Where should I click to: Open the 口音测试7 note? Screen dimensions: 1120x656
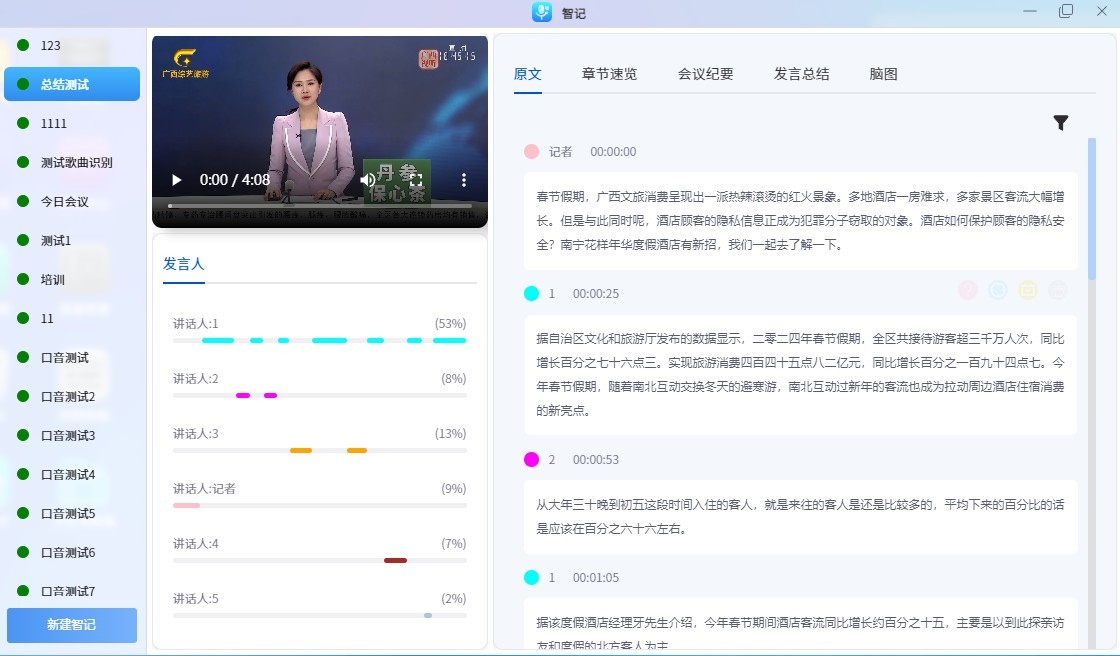tap(72, 591)
